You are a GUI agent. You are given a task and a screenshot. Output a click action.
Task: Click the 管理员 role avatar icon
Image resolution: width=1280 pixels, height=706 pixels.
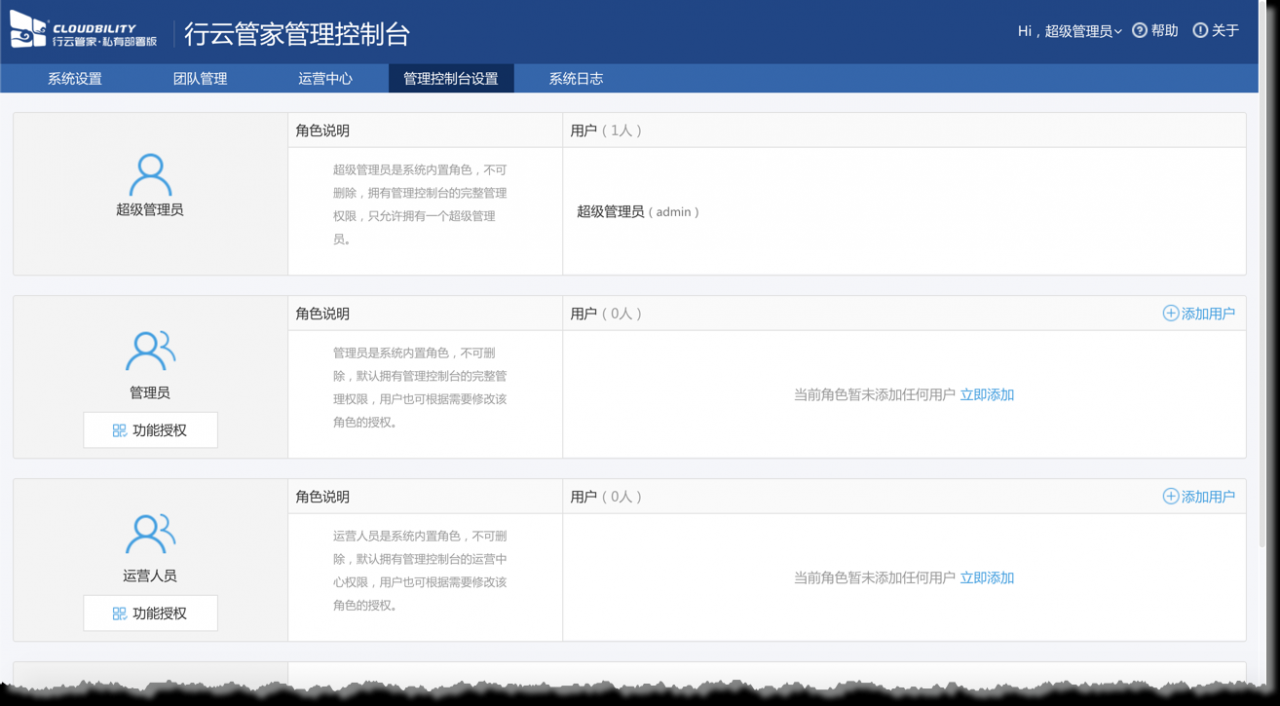pos(150,351)
